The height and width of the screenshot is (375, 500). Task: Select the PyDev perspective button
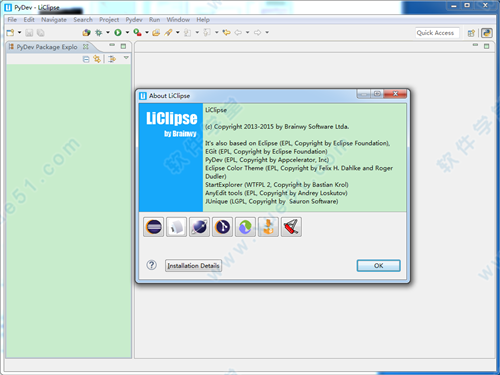point(487,33)
